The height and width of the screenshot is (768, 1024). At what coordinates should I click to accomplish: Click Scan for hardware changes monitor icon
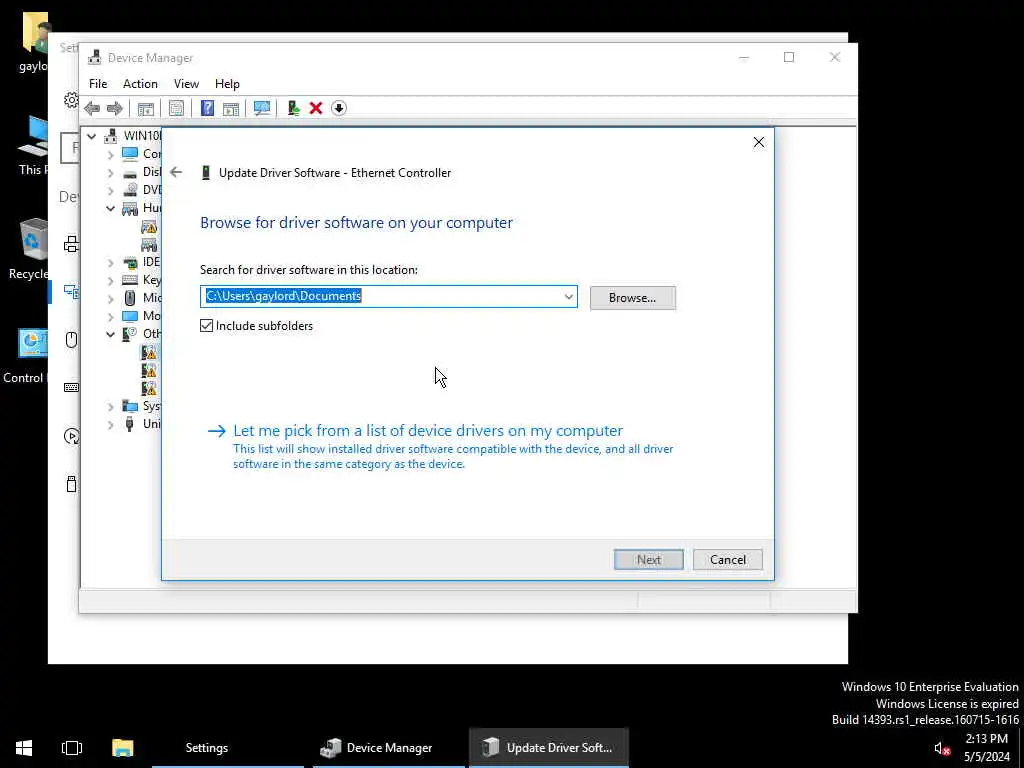click(262, 108)
